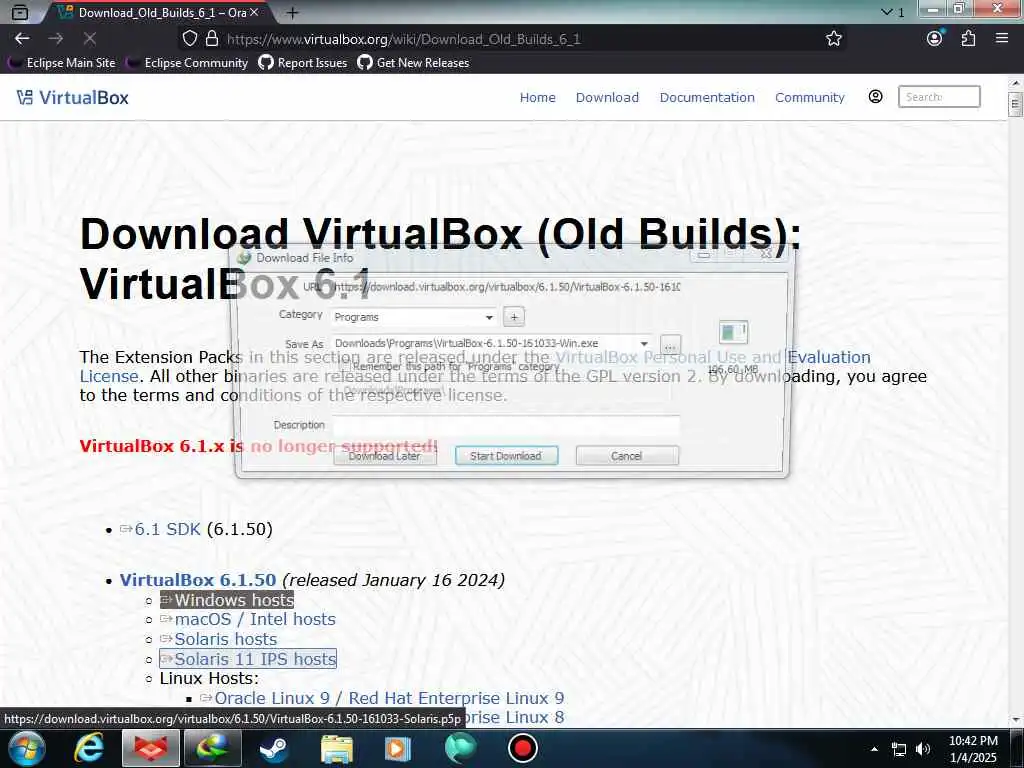This screenshot has height=768, width=1024.
Task: Open the Eclipse Main Site bookmark
Action: pyautogui.click(x=62, y=63)
